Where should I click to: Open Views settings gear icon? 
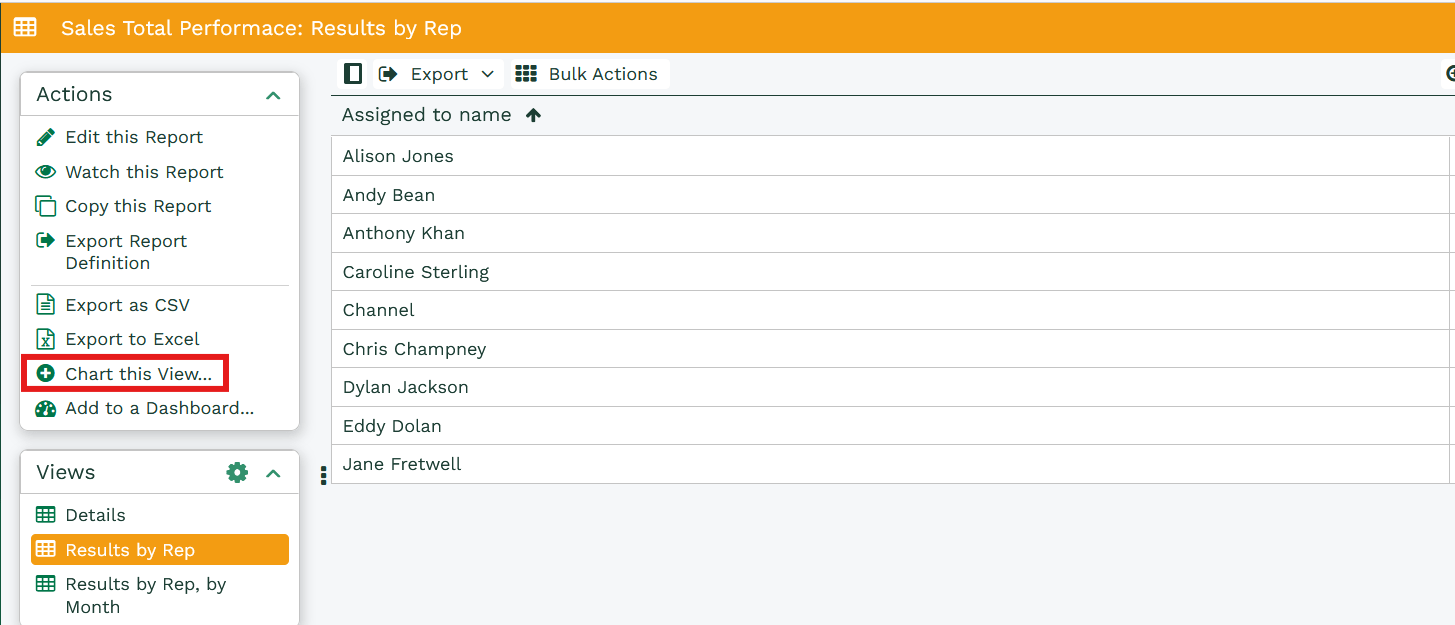(x=237, y=472)
